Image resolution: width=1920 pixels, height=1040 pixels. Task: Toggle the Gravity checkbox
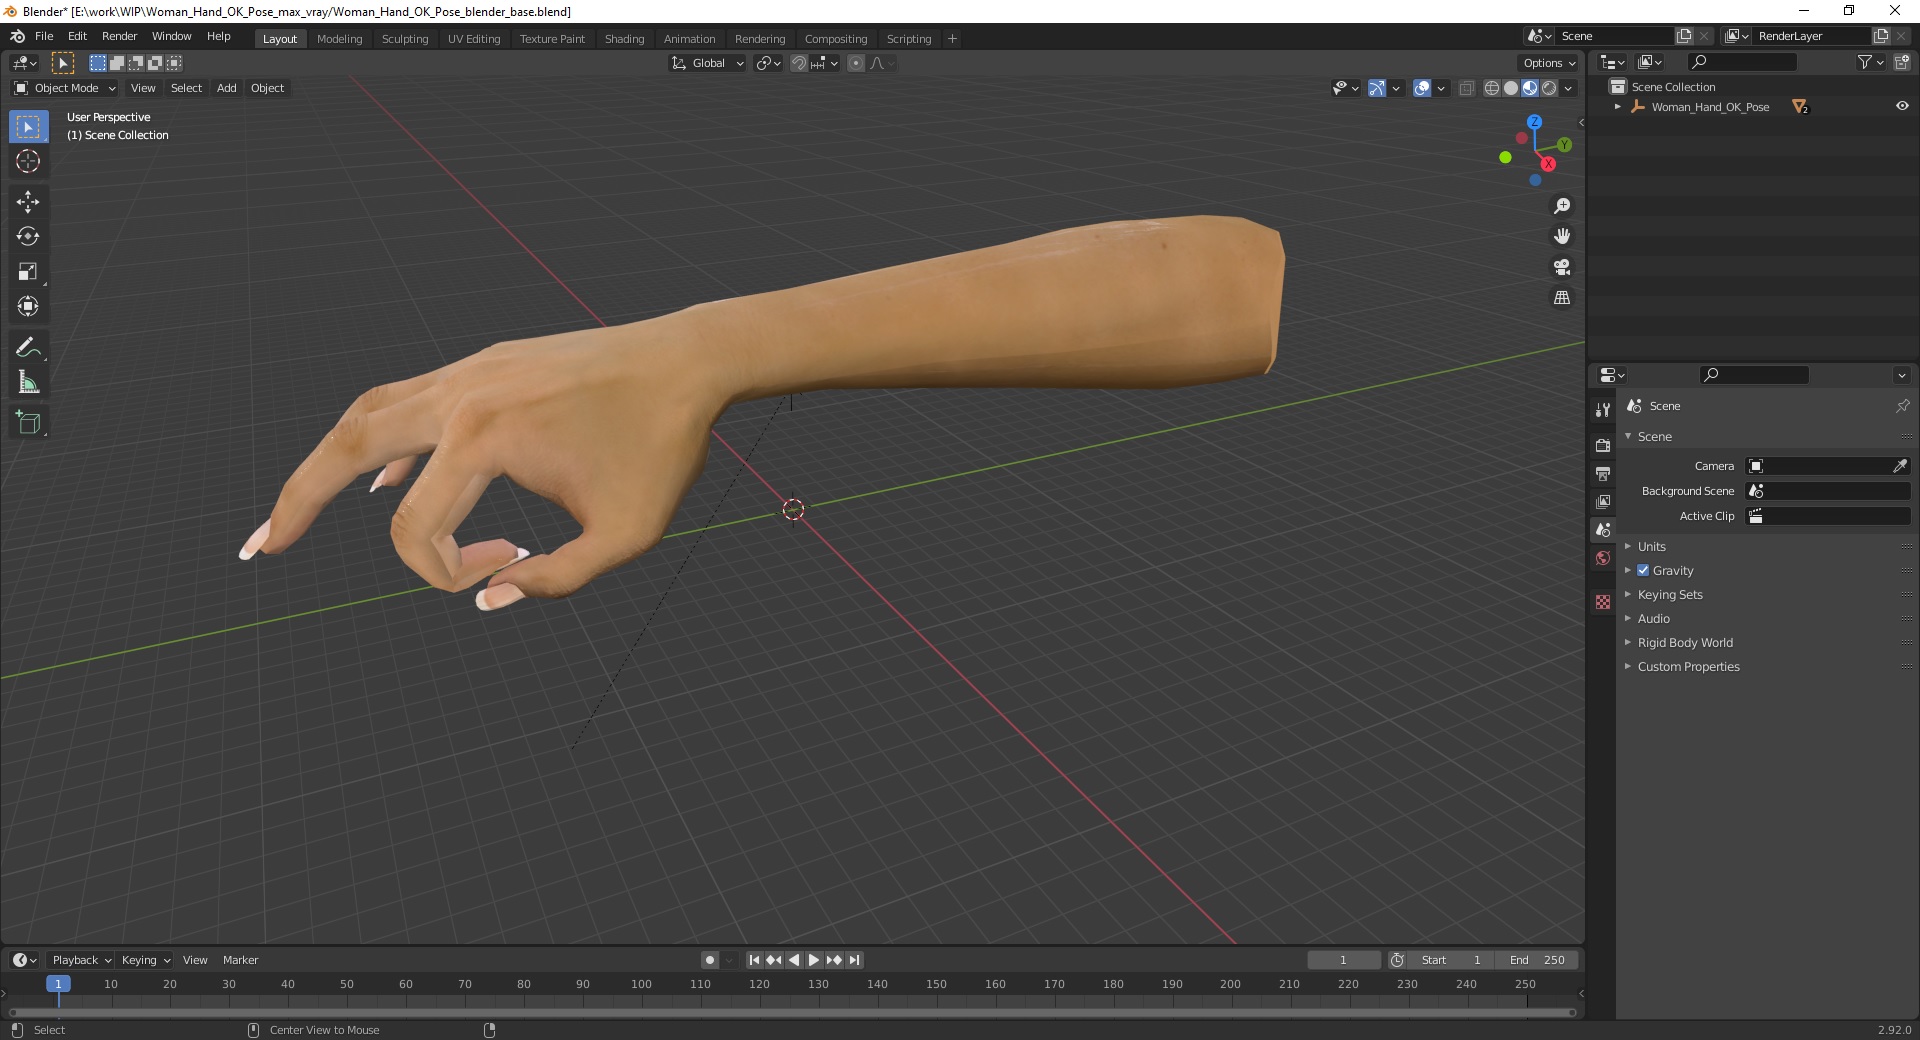coord(1643,570)
